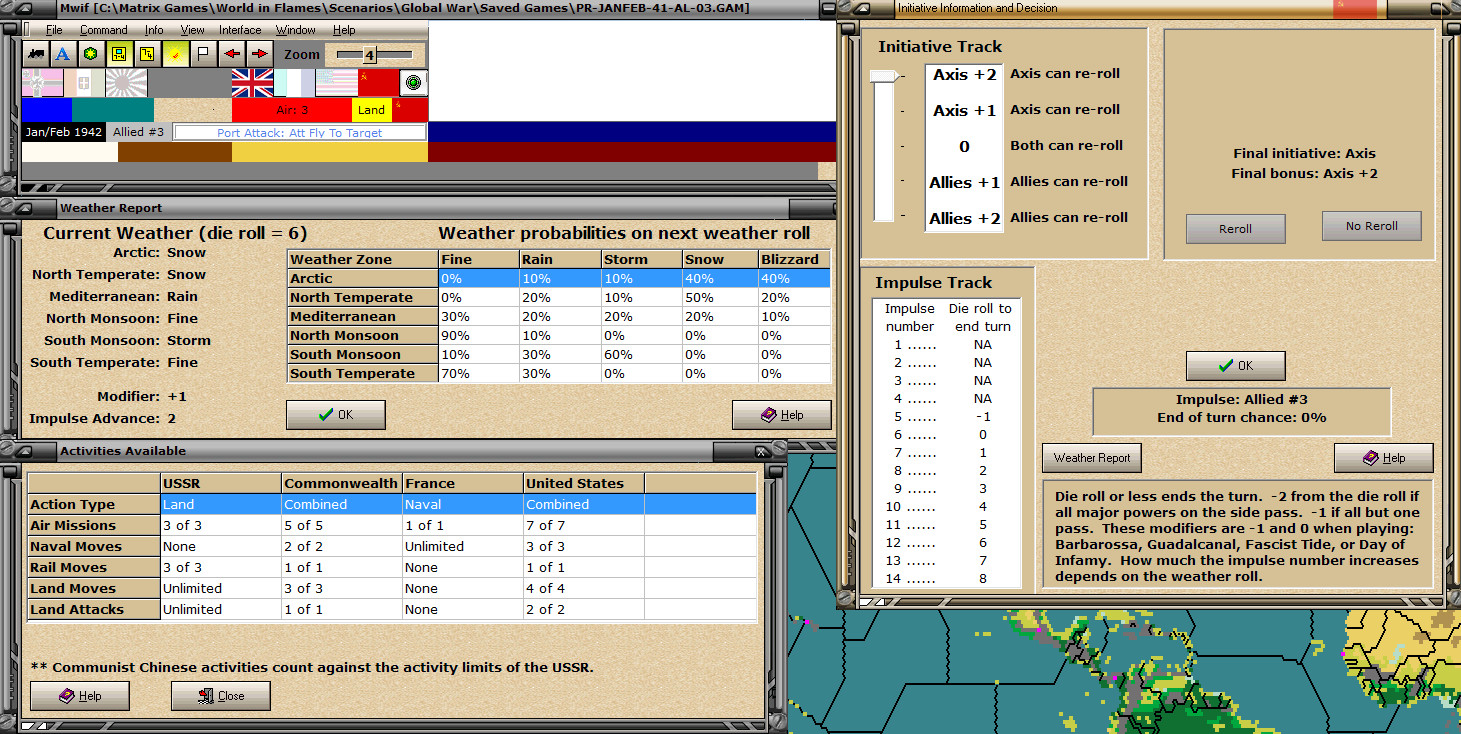Select the Japanese rising sun flag
The height and width of the screenshot is (734, 1461).
tap(126, 83)
